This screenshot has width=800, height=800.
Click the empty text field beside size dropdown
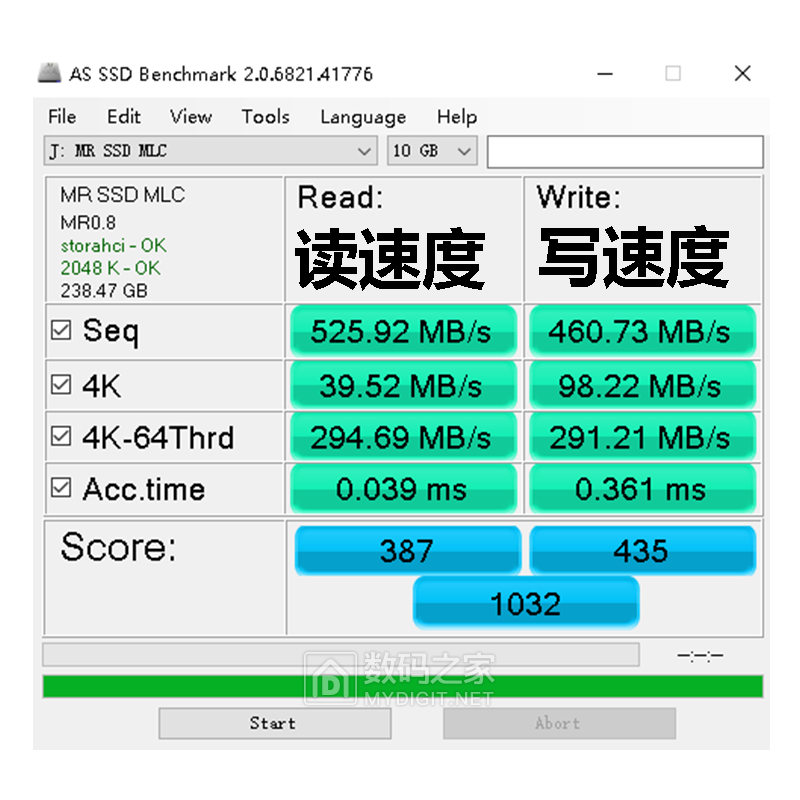tap(625, 152)
